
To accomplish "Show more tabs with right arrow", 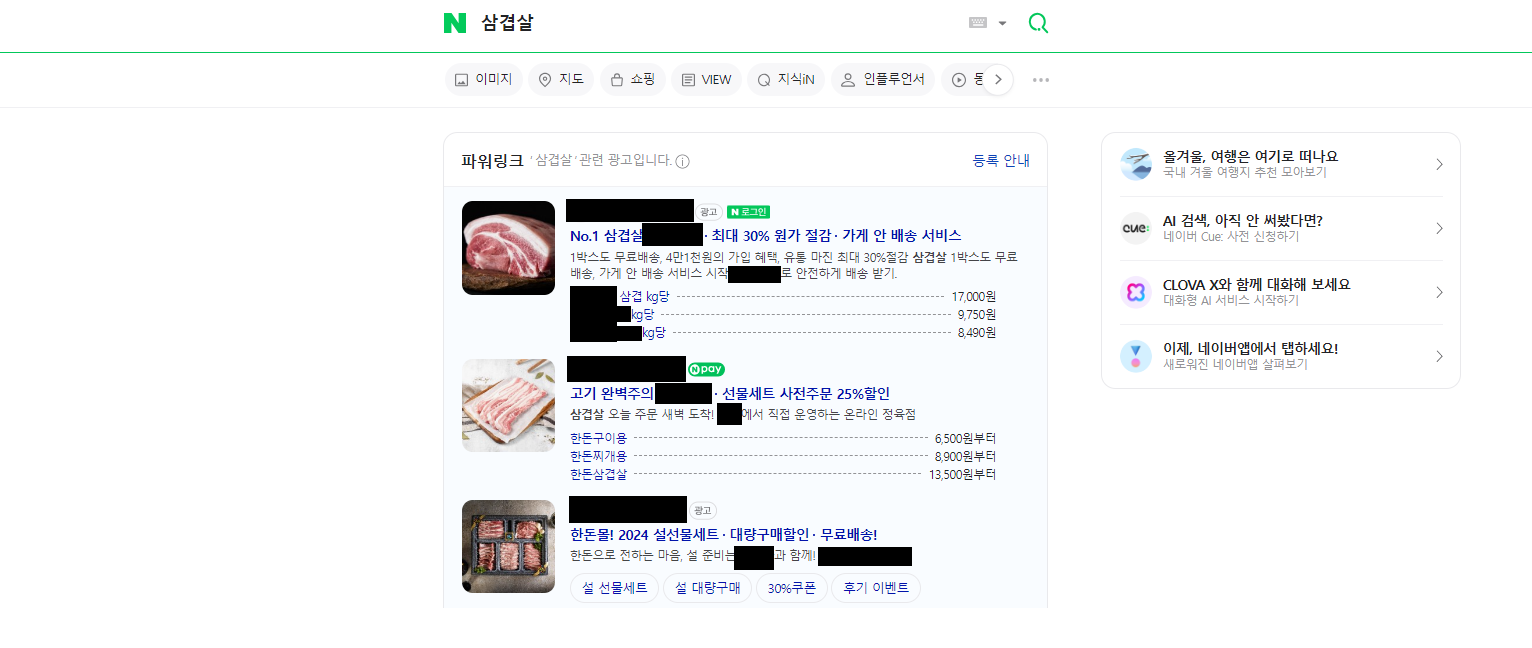I will (998, 80).
